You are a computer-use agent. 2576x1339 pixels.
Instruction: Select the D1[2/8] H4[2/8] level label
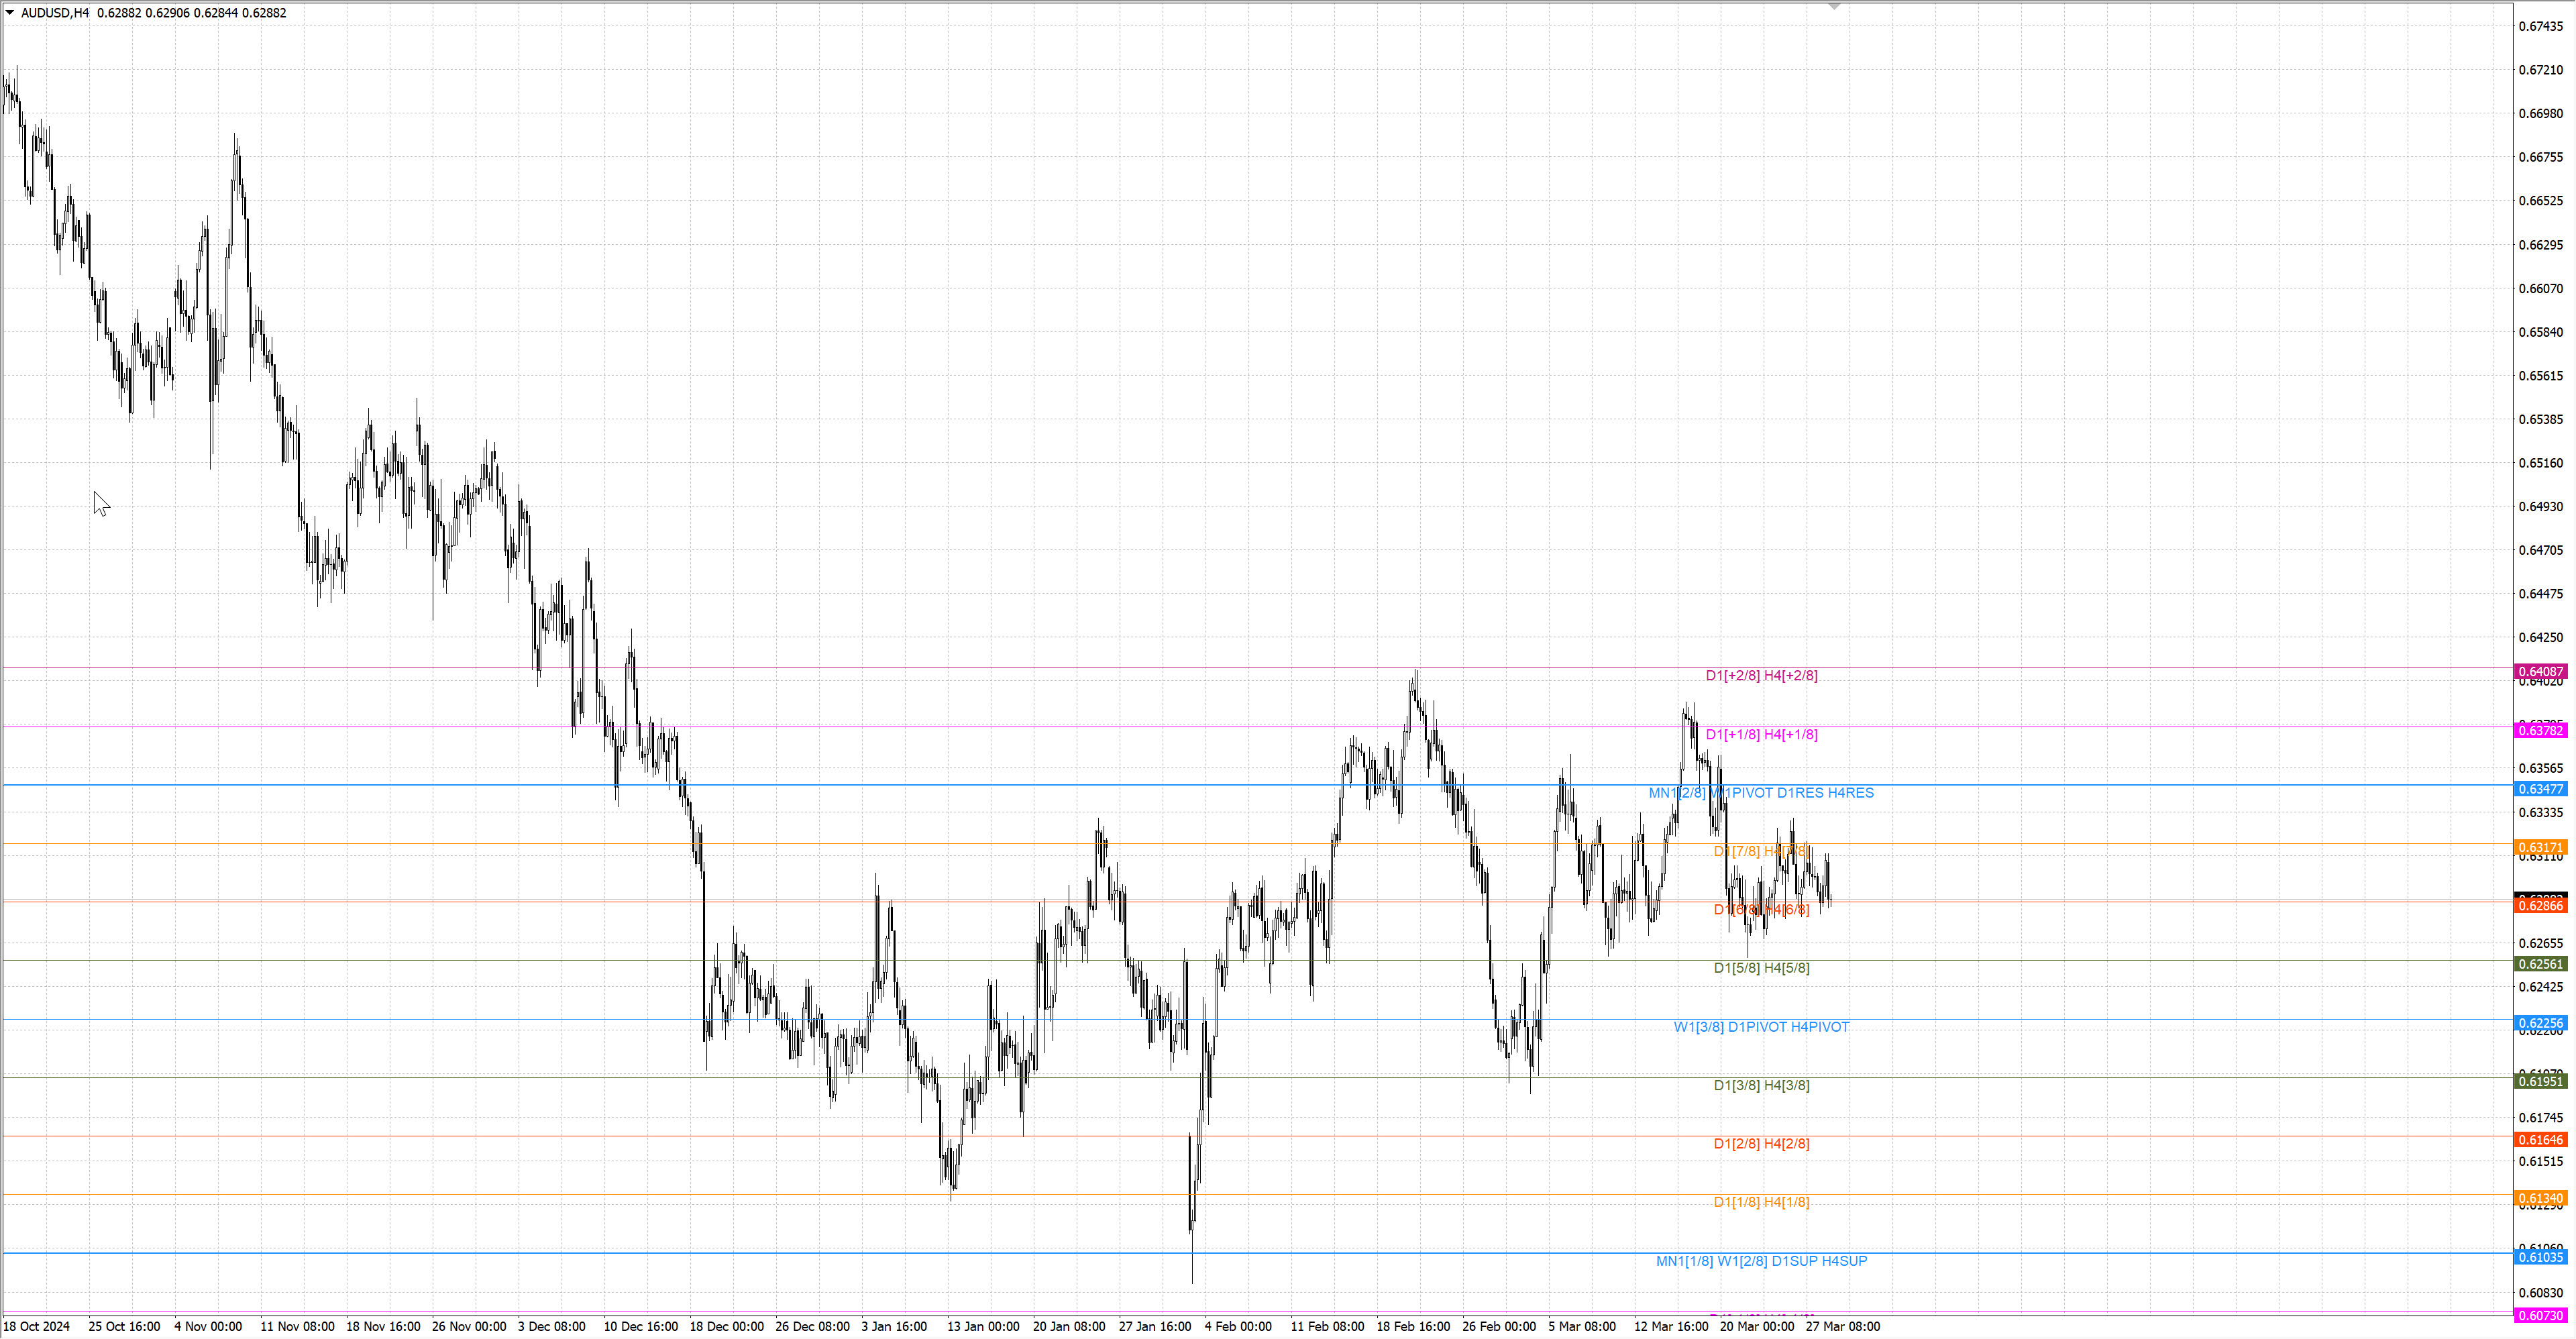1761,1144
